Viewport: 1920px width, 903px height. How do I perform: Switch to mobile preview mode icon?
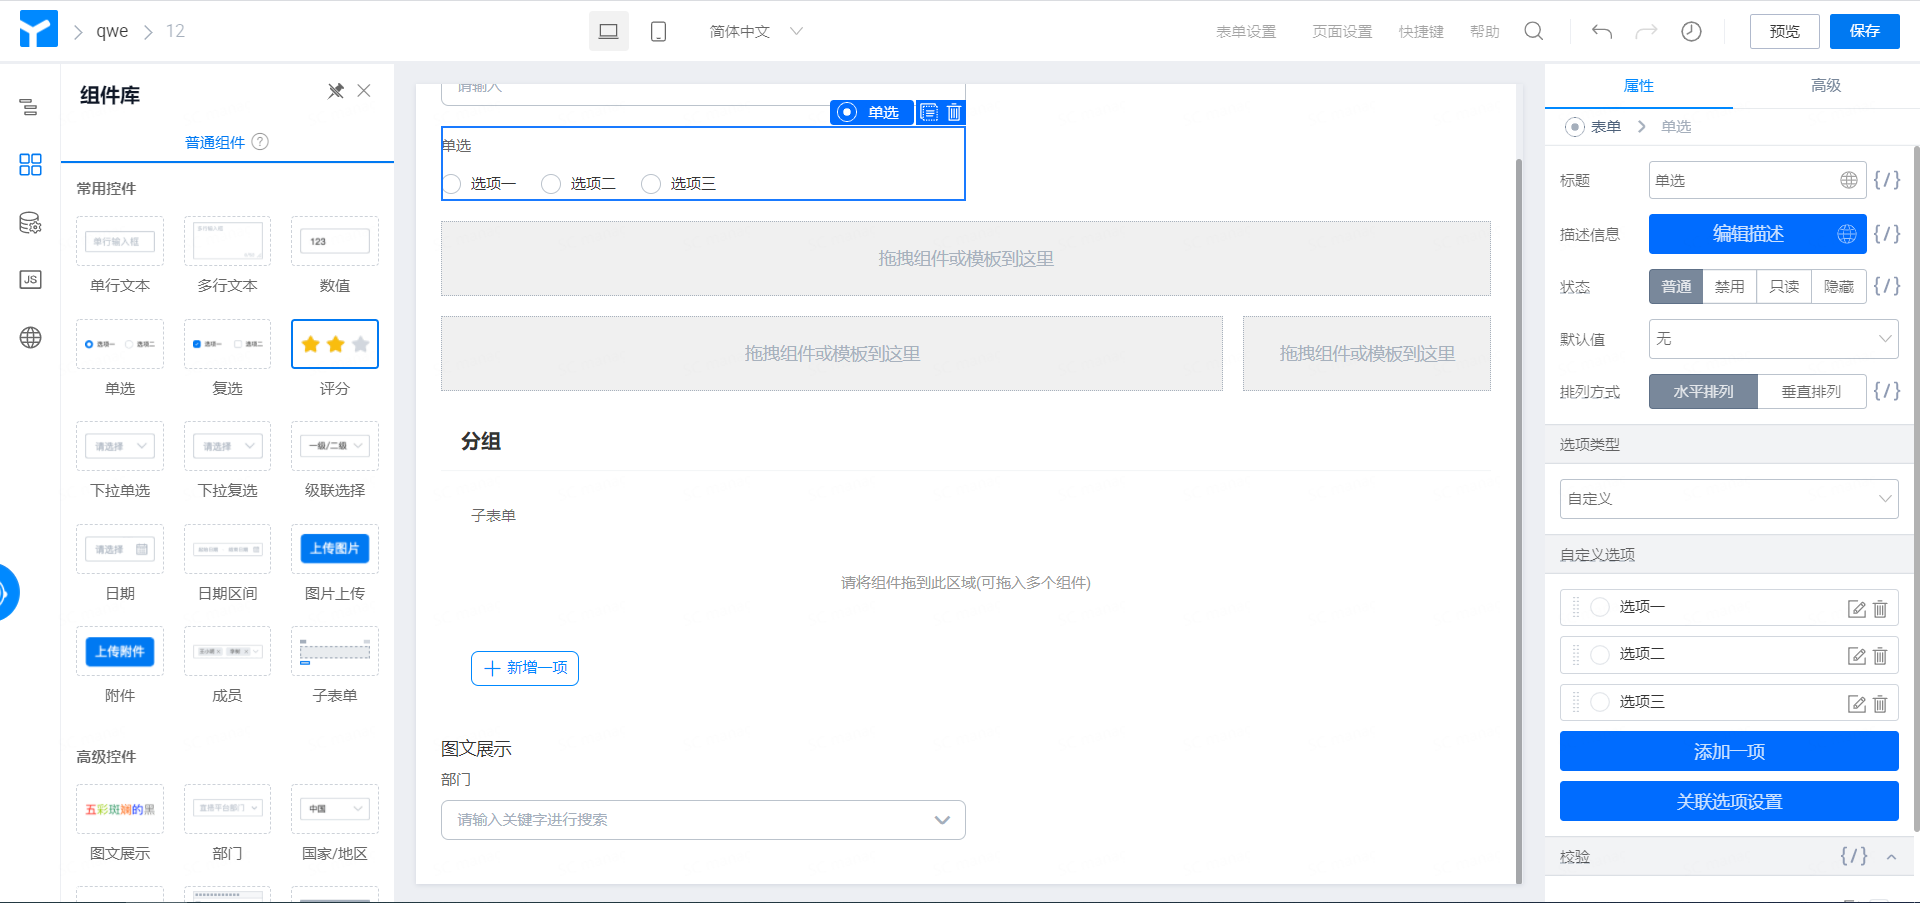click(x=657, y=31)
